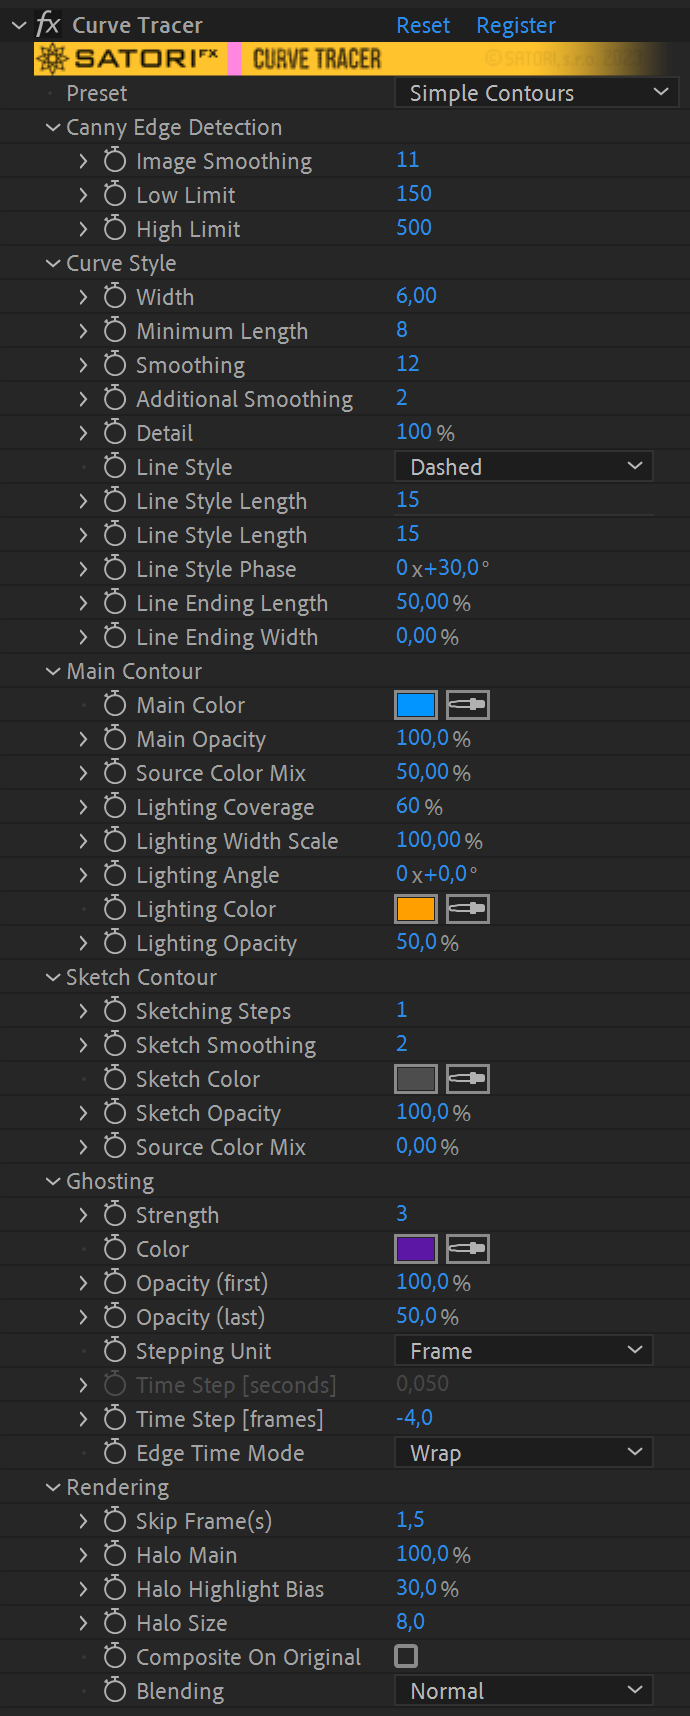The image size is (690, 1716).
Task: Click the Sketch Color eyedropper icon
Action: 467,1079
